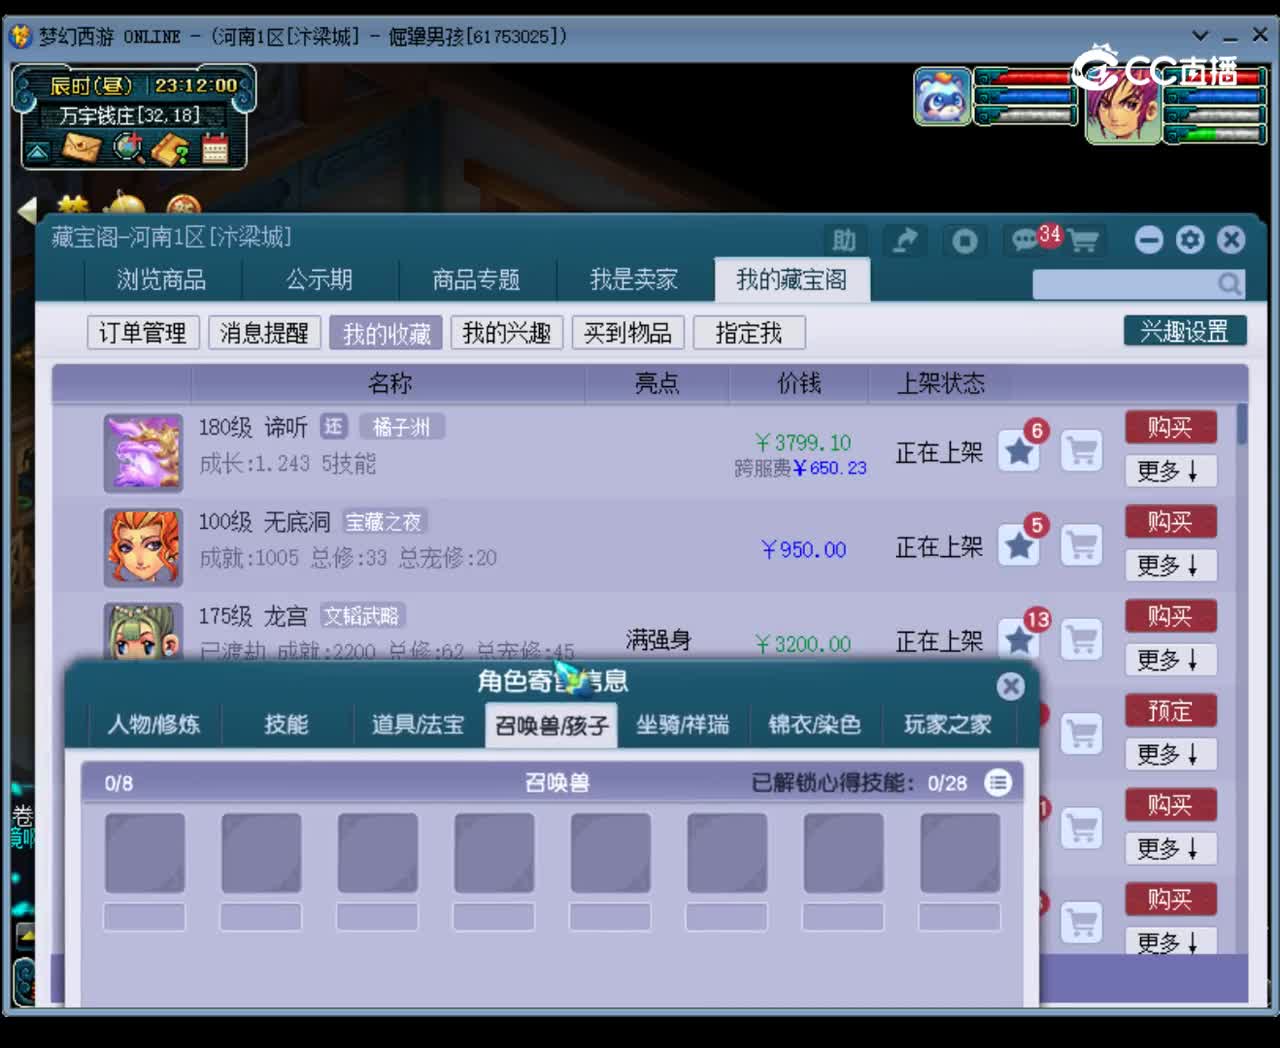Click the 价钱 column header

point(799,383)
